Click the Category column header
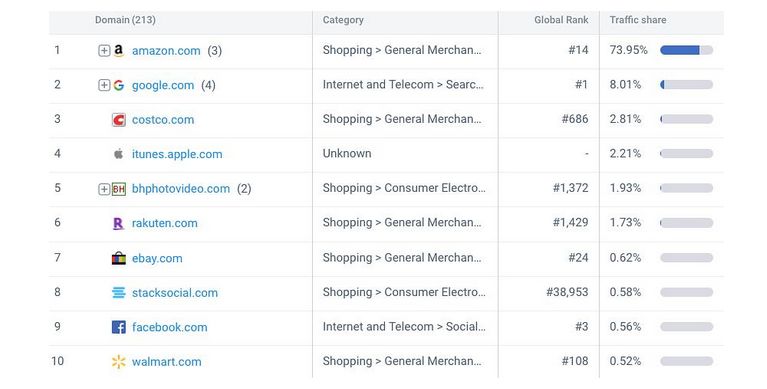This screenshot has width=767, height=389. (x=343, y=20)
